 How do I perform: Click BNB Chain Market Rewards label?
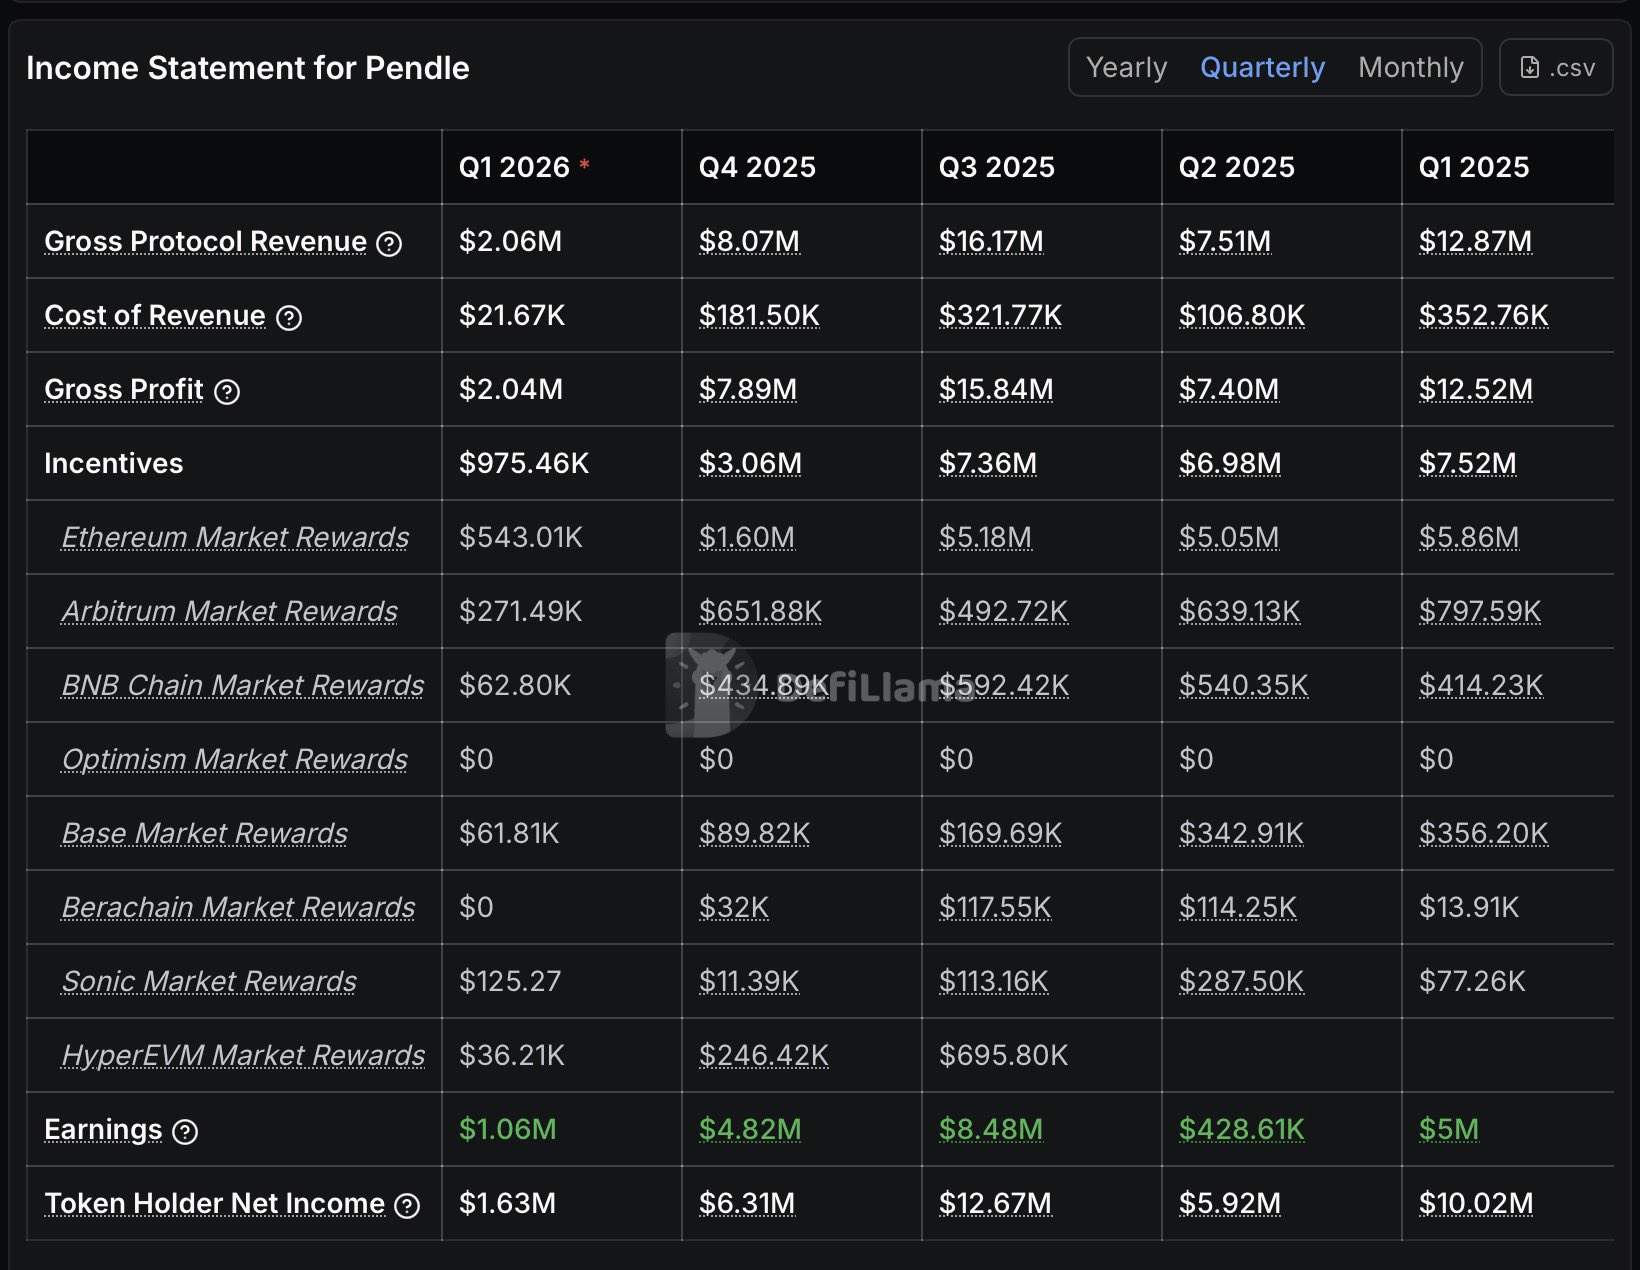coord(242,685)
